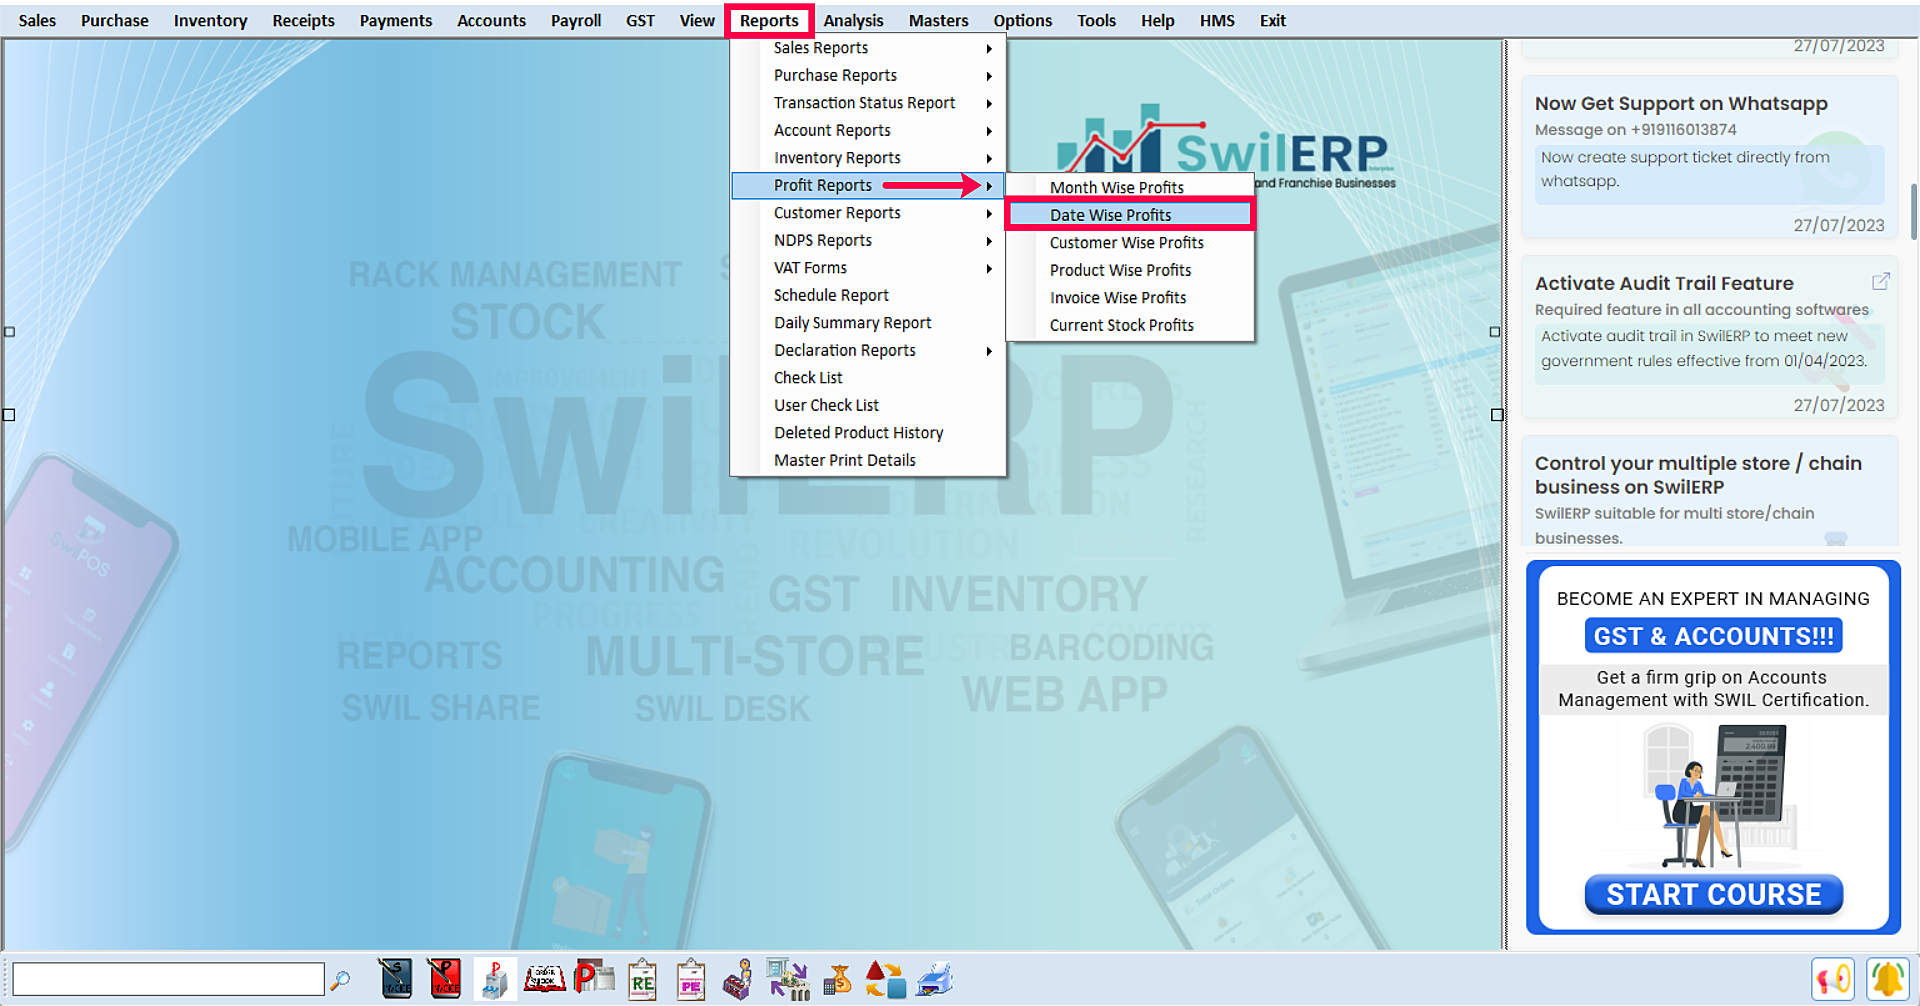
Task: Click the purchase file cabinet icon
Action: point(495,979)
